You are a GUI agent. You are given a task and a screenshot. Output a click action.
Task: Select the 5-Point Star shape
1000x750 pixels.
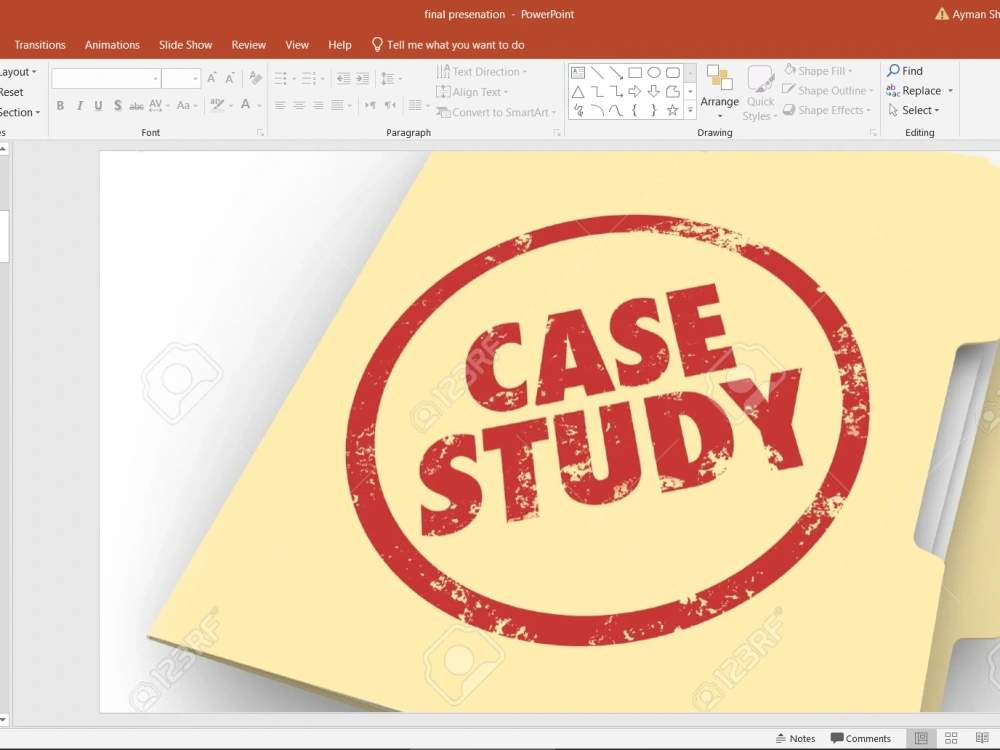672,110
